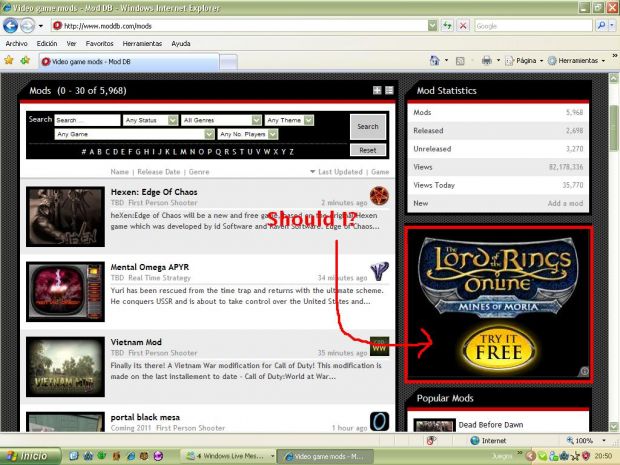
Task: Open the Página toolbar dropdown
Action: coord(524,60)
